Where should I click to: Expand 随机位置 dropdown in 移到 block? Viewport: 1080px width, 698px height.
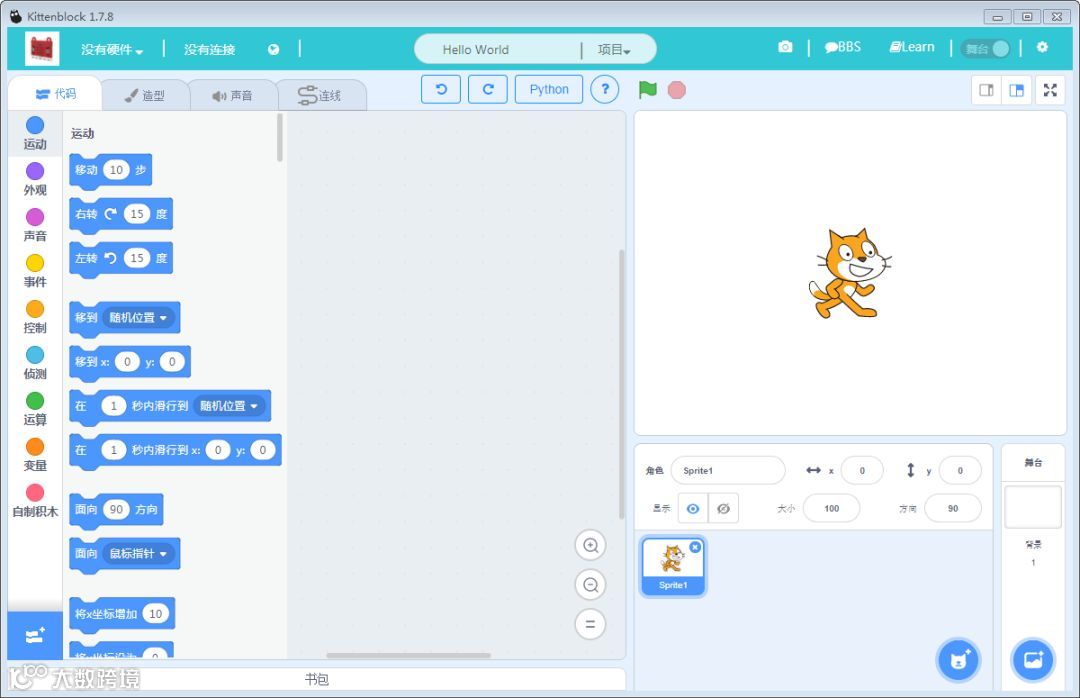click(x=138, y=318)
